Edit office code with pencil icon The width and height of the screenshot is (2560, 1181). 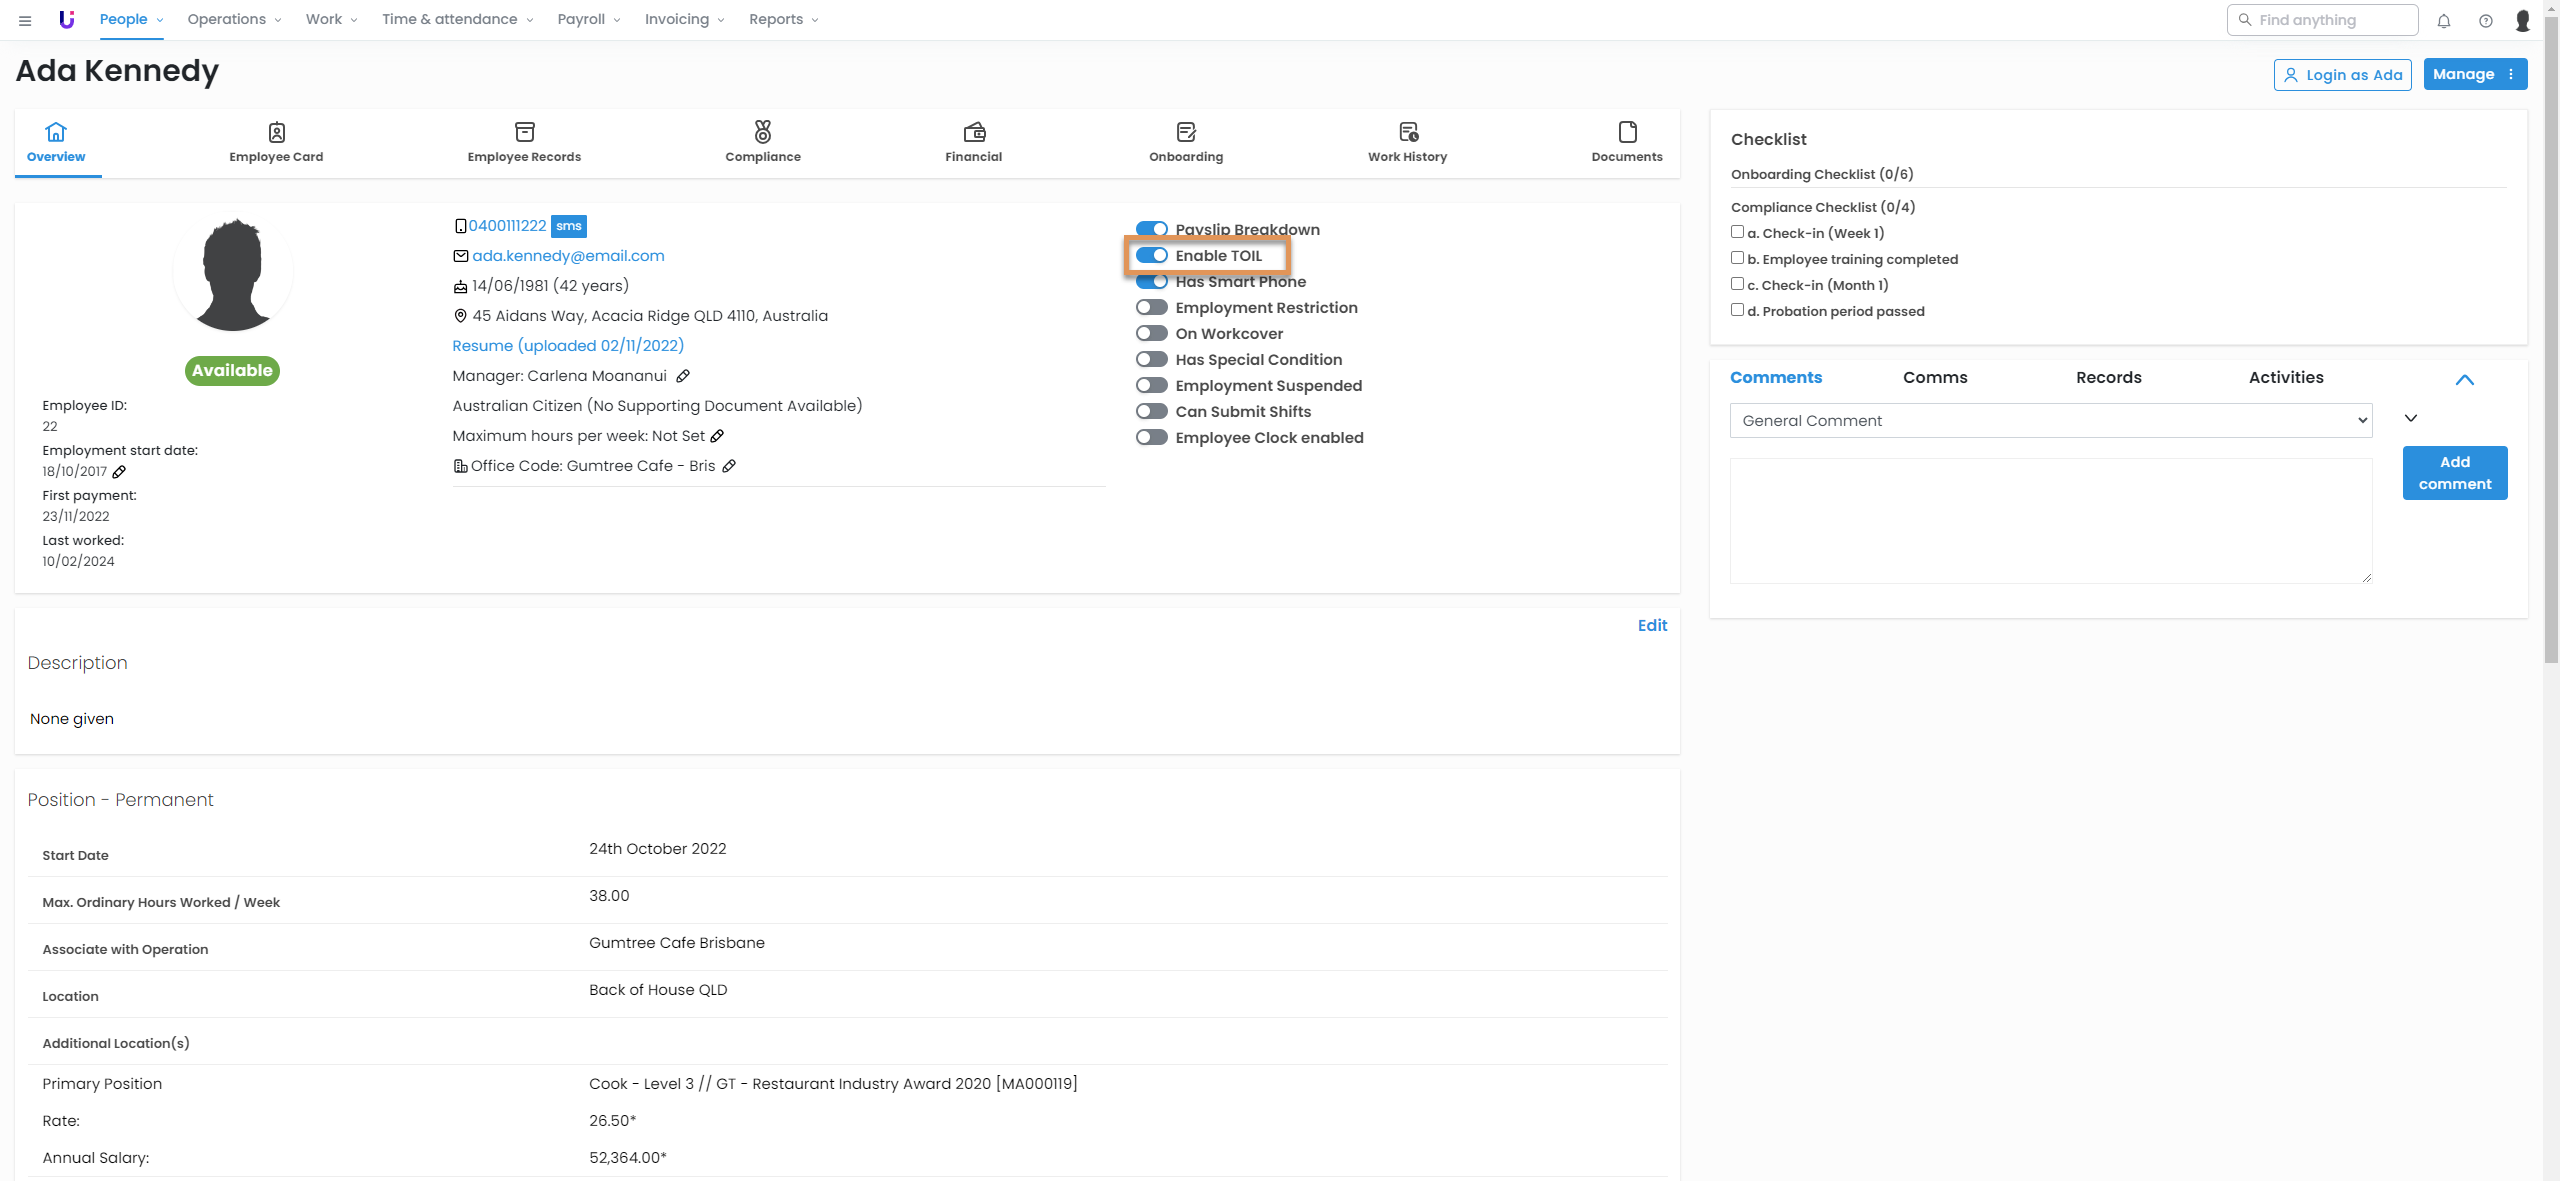(x=729, y=466)
